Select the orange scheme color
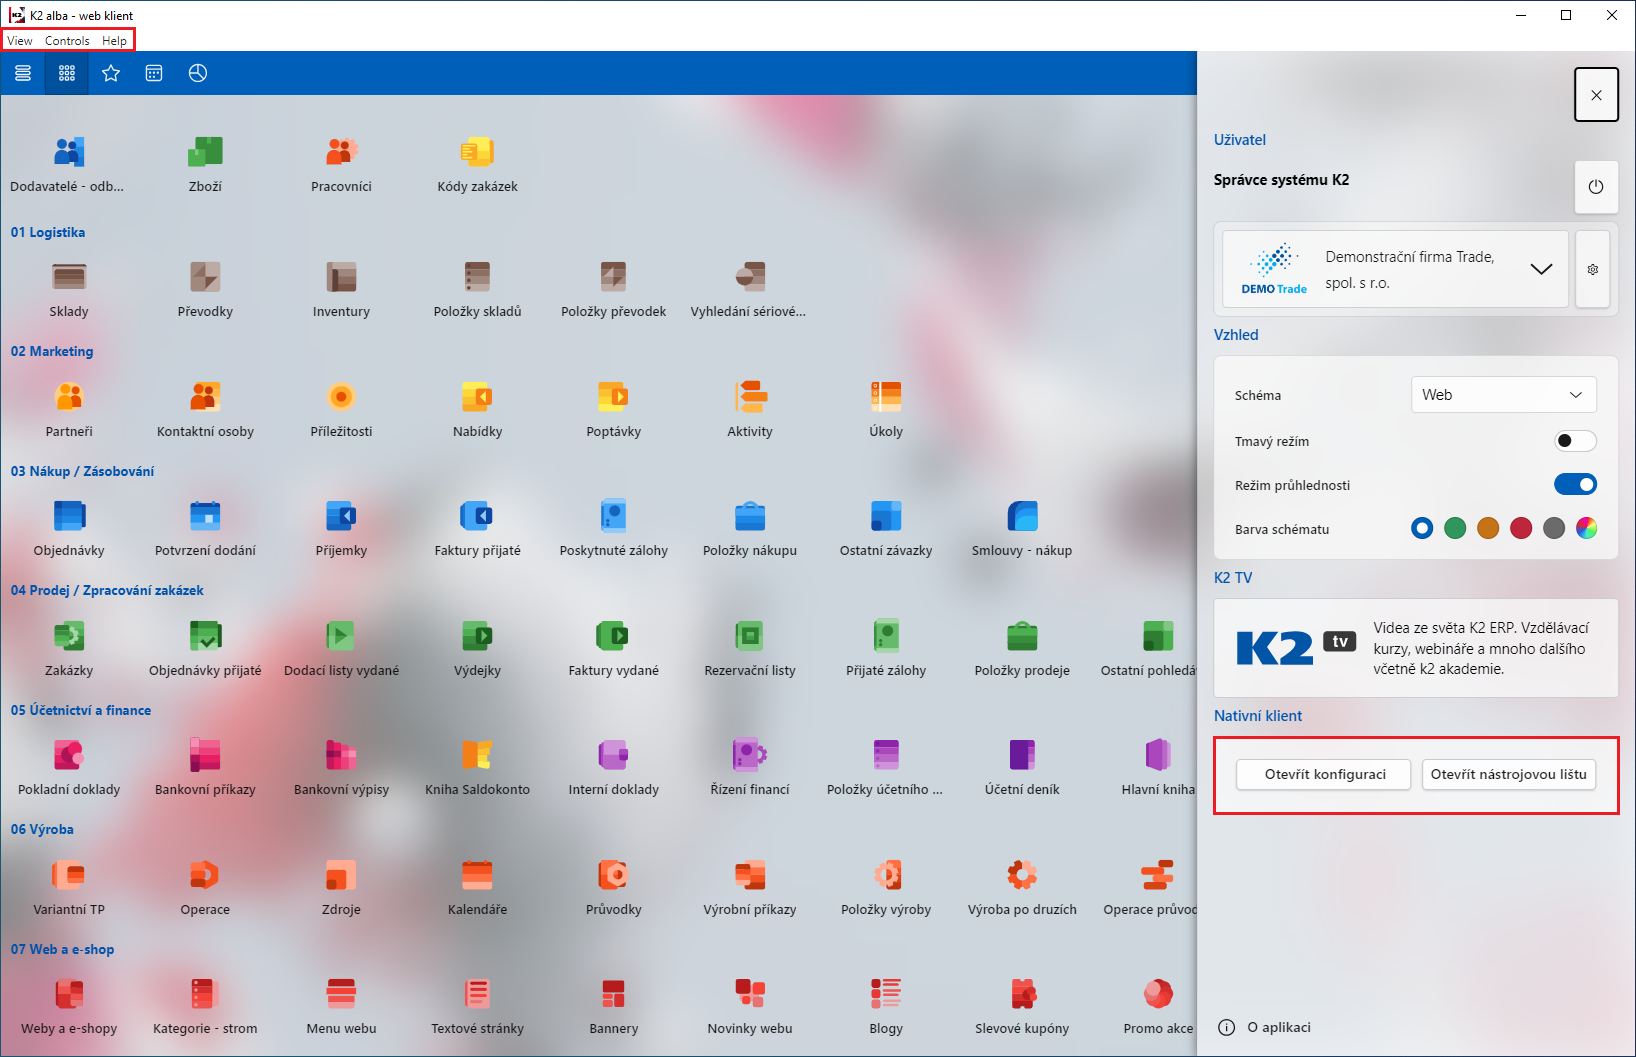This screenshot has width=1636, height=1057. [x=1488, y=528]
